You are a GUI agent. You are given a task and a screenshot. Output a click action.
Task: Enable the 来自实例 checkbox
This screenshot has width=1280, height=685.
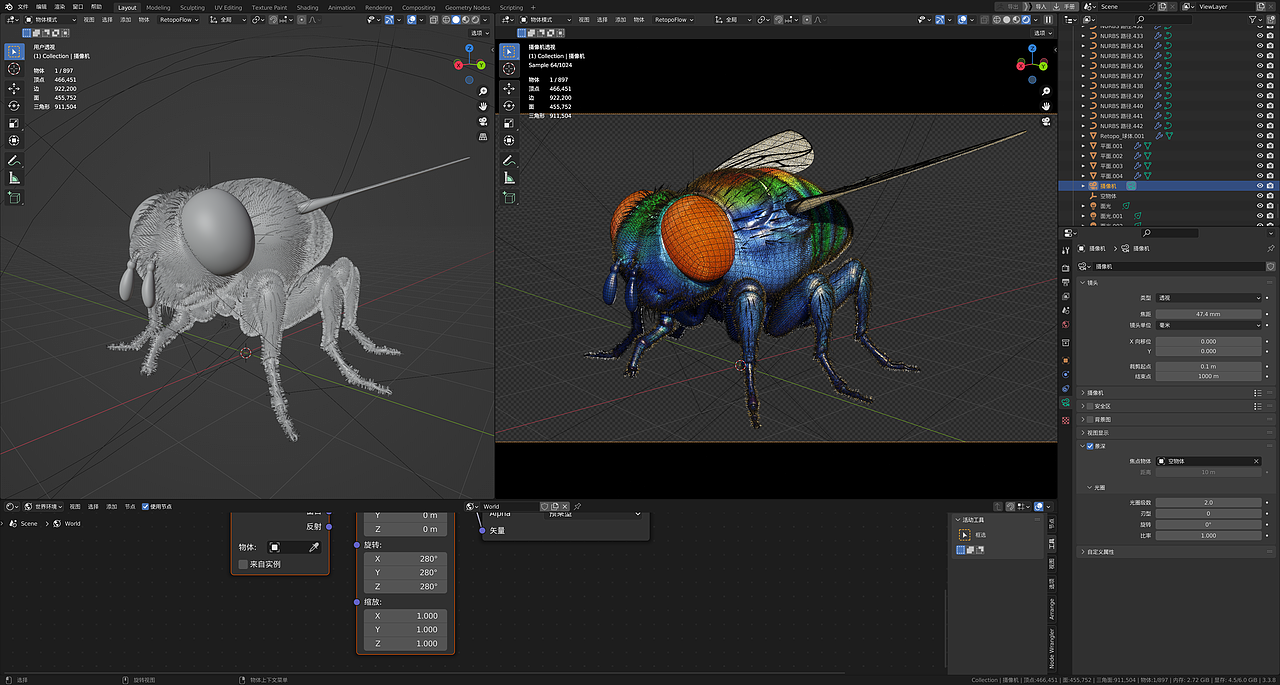coord(243,564)
